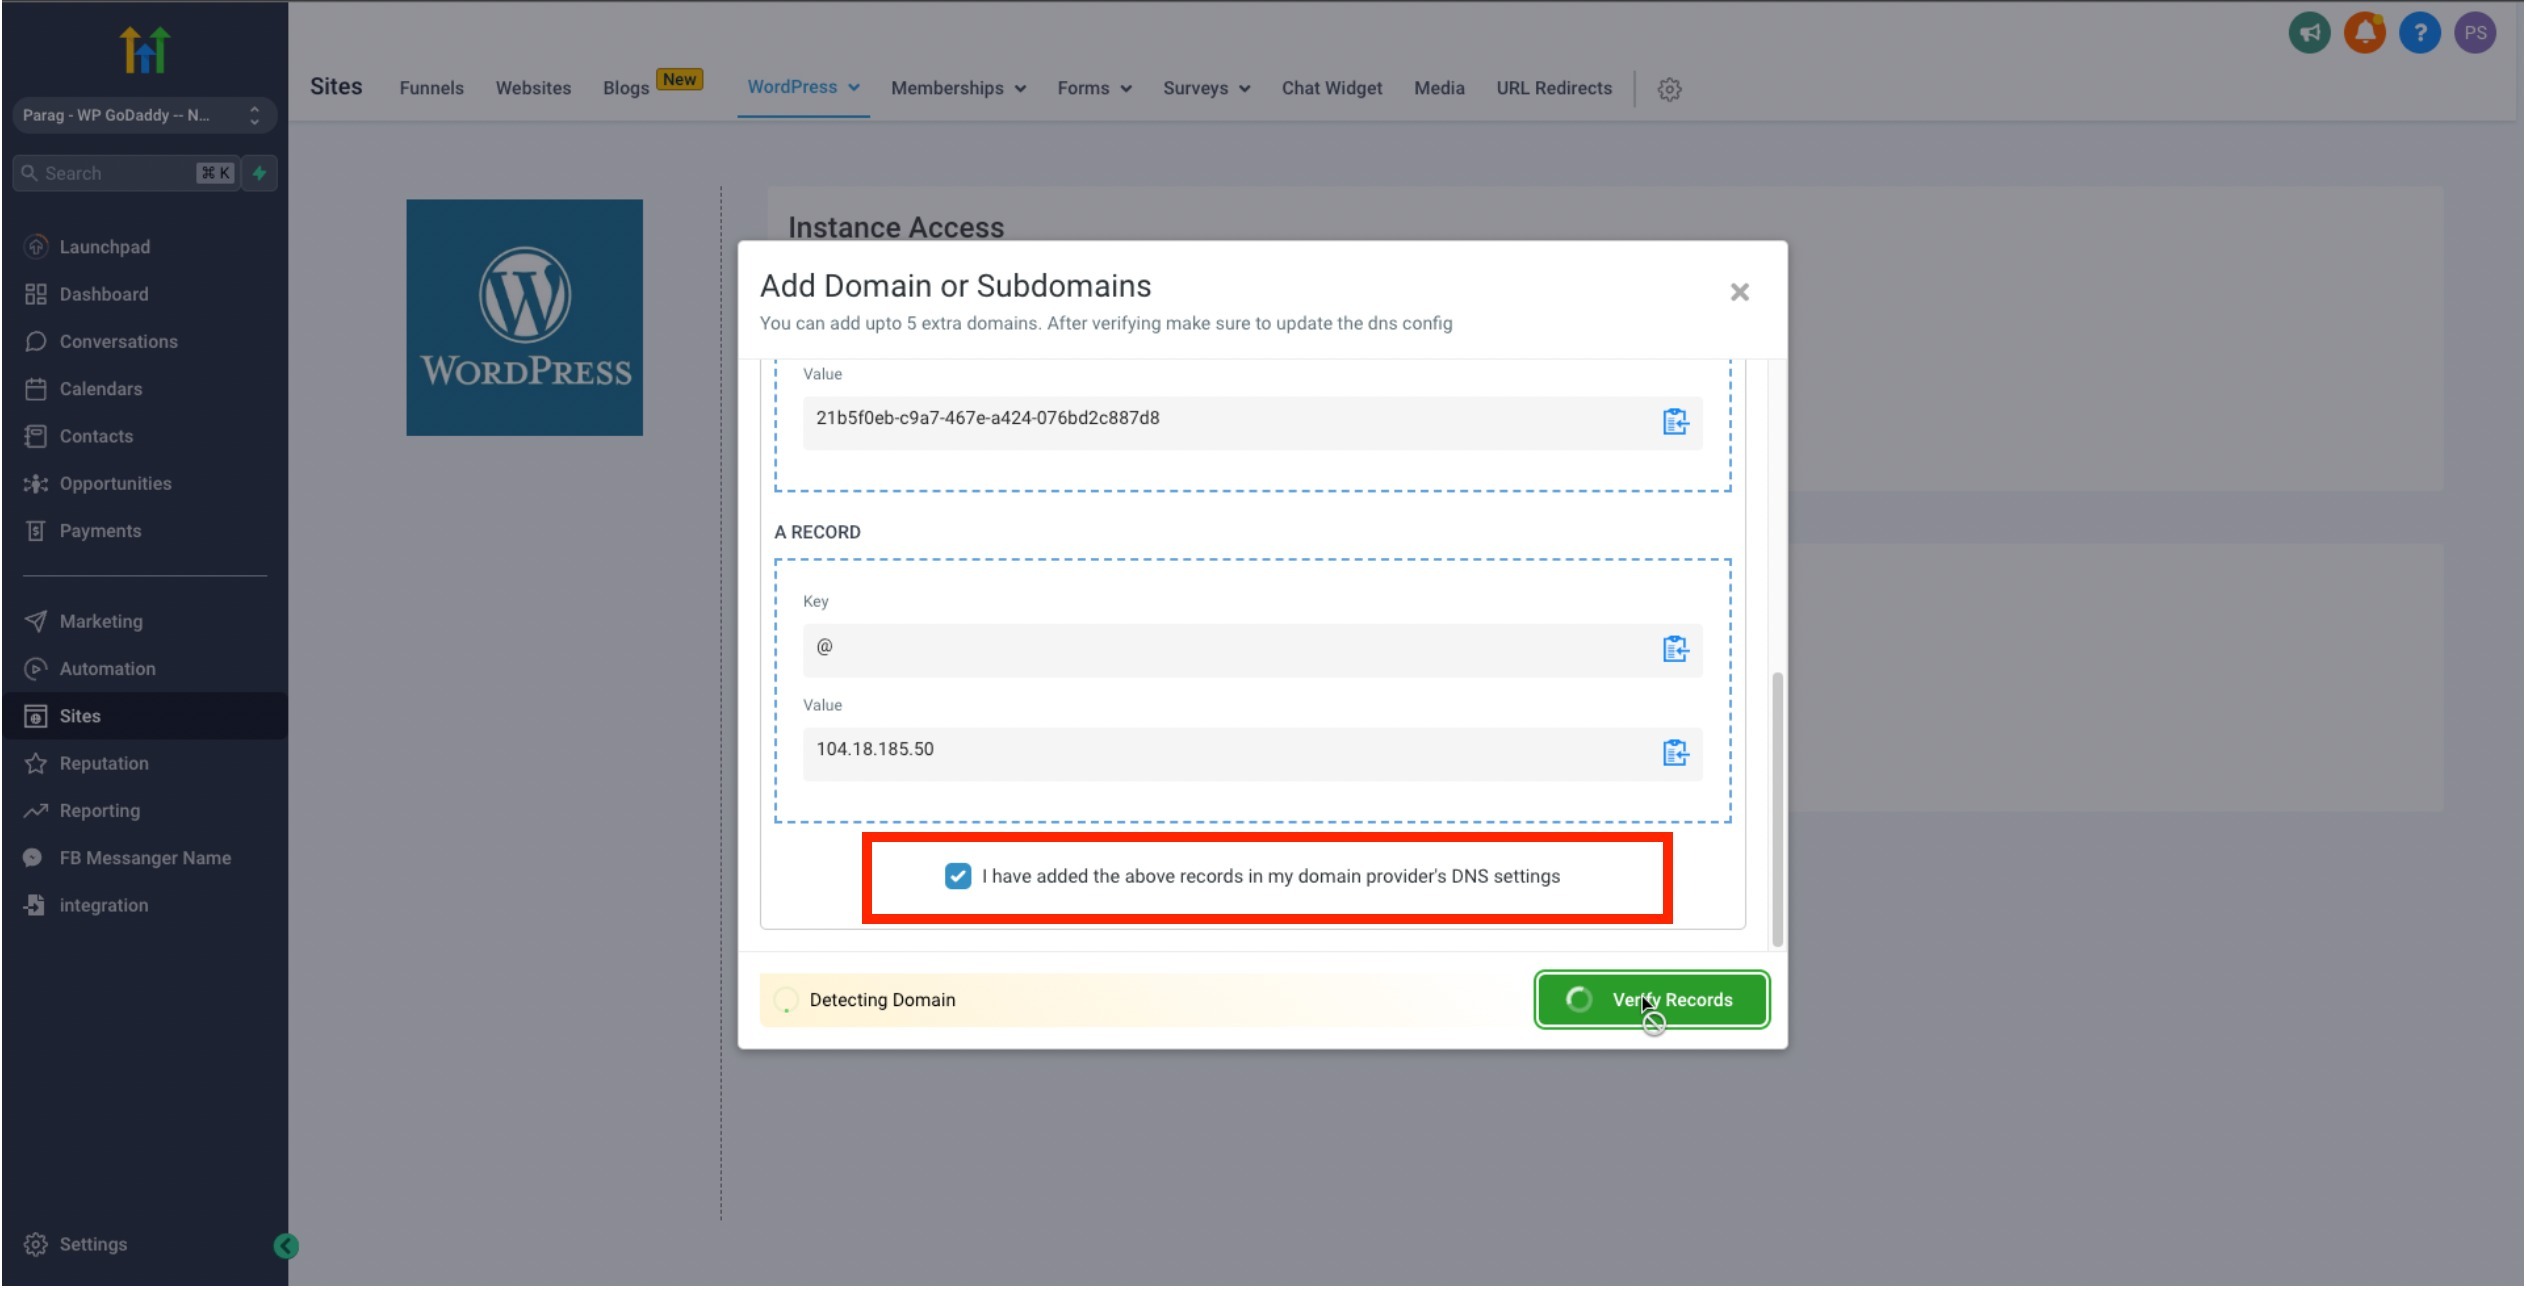Screen dimensions: 2526x1290
Task: Expand the Surveys dropdown
Action: 1206,88
